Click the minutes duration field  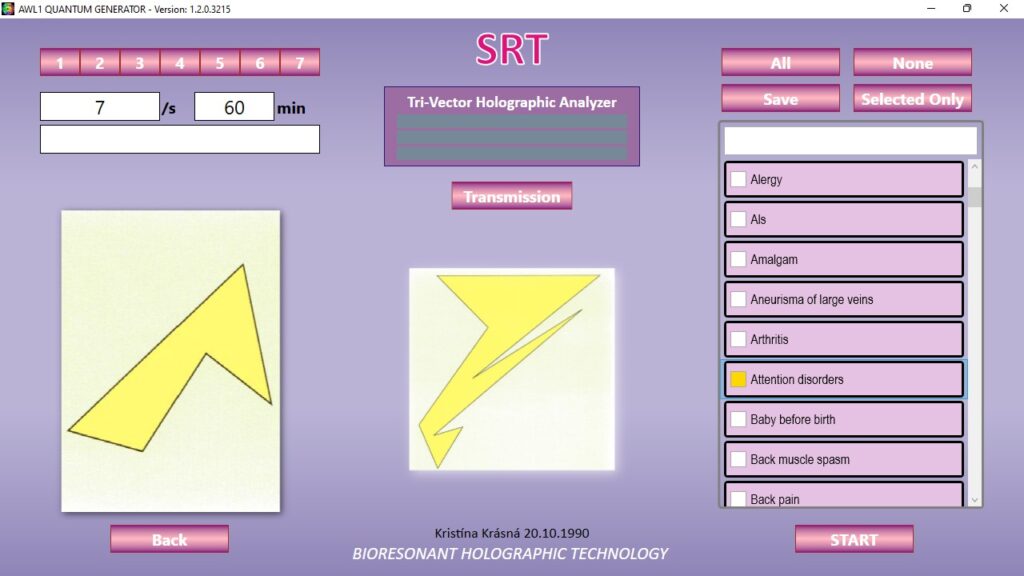point(234,107)
